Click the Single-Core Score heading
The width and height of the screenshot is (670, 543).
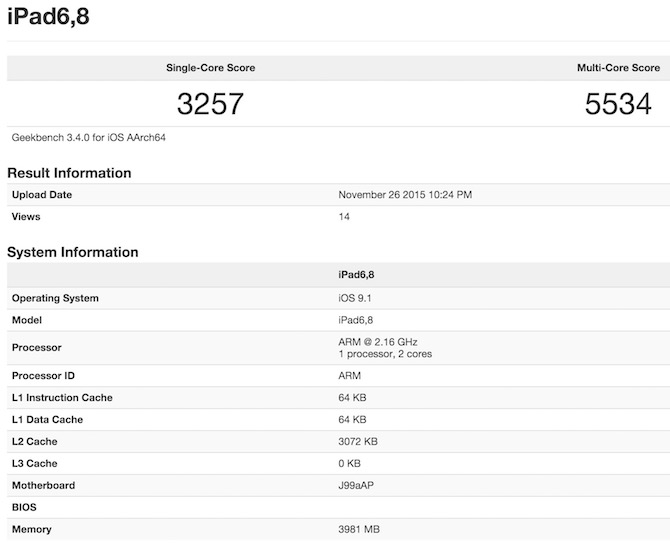(210, 68)
